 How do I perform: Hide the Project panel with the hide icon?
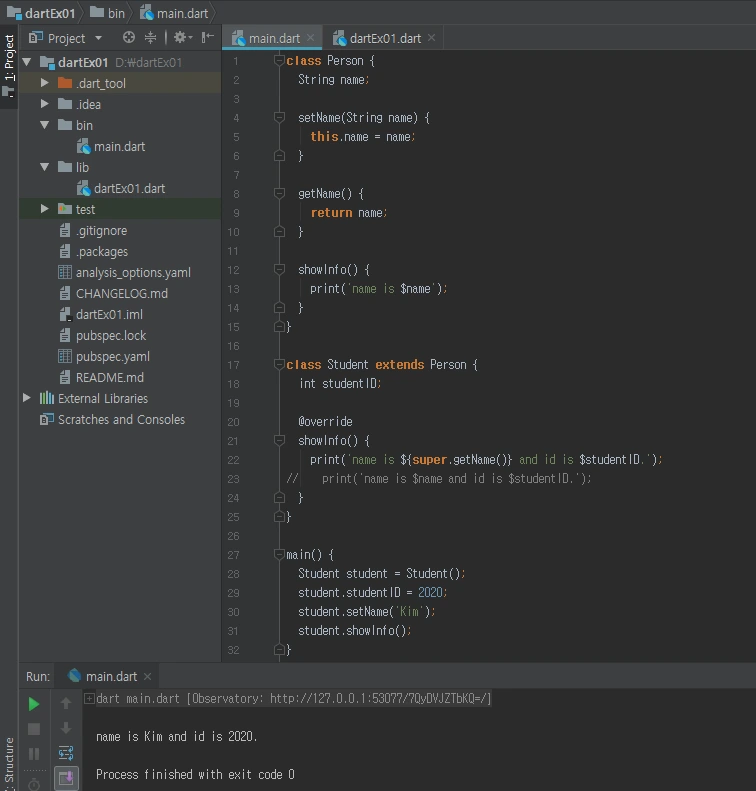coord(207,38)
